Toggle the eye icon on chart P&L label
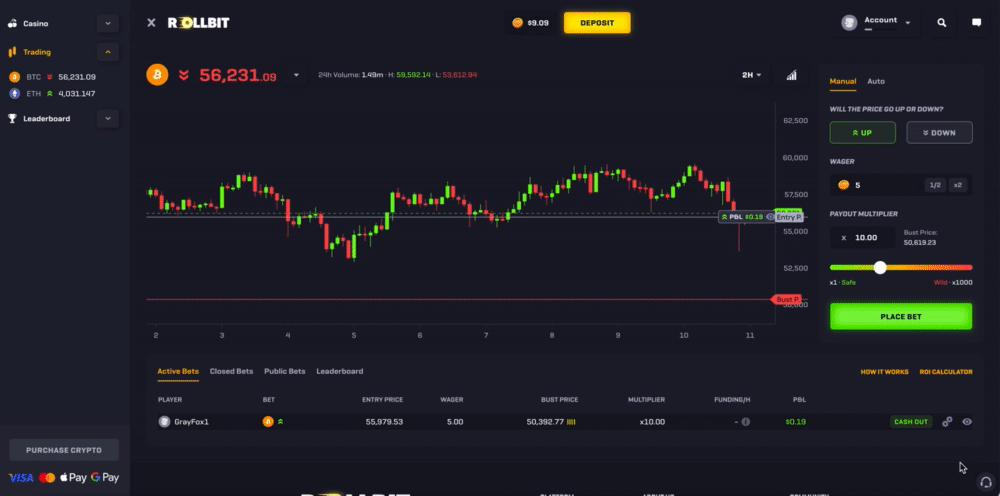The height and width of the screenshot is (496, 1000). pyautogui.click(x=770, y=217)
